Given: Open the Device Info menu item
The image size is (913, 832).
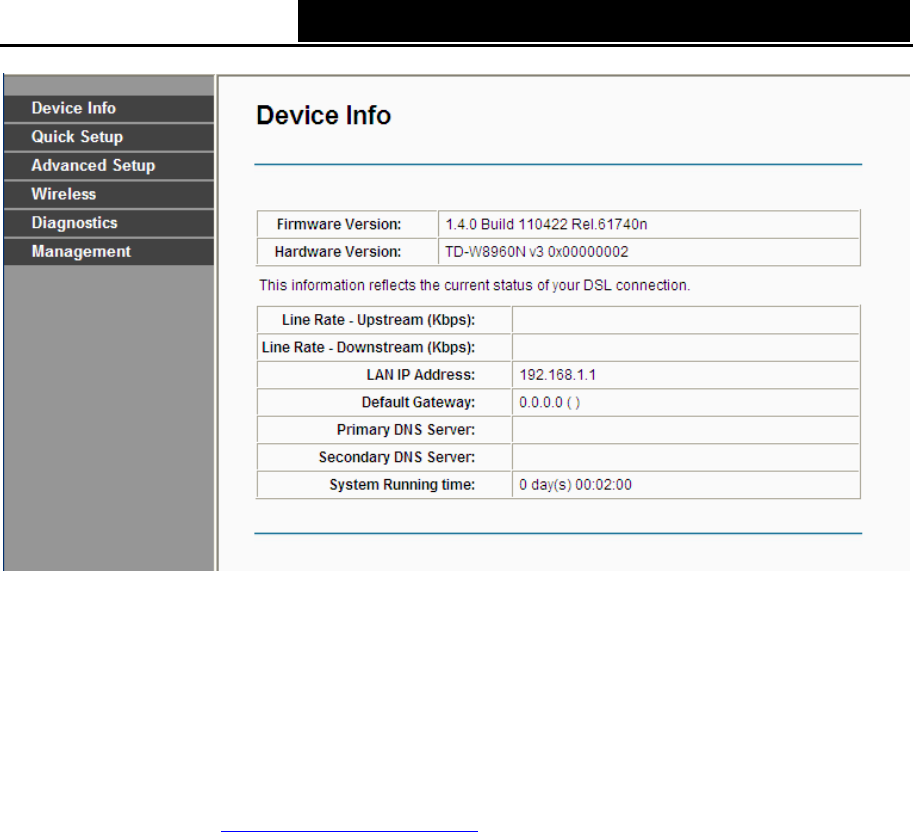Looking at the screenshot, I should tap(109, 108).
